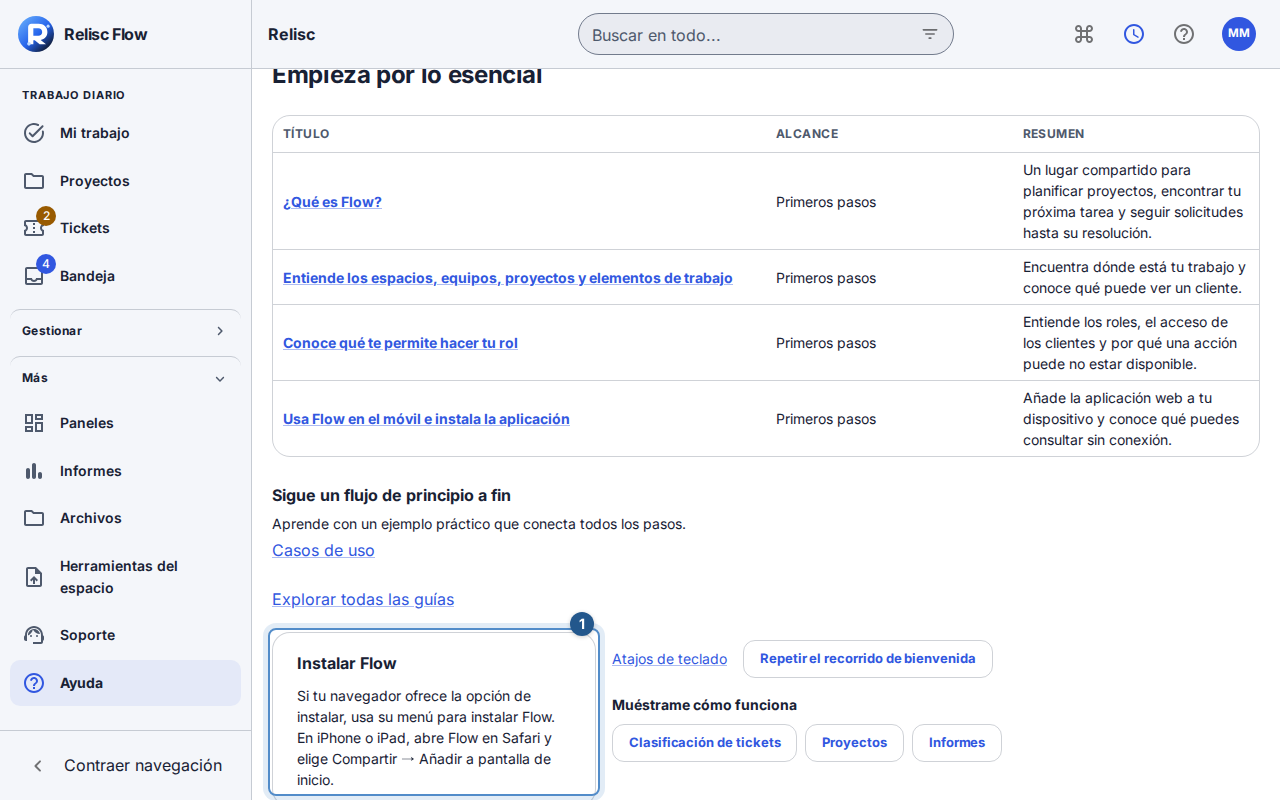Open Tickets from the sidebar
The width and height of the screenshot is (1280, 800).
125,228
